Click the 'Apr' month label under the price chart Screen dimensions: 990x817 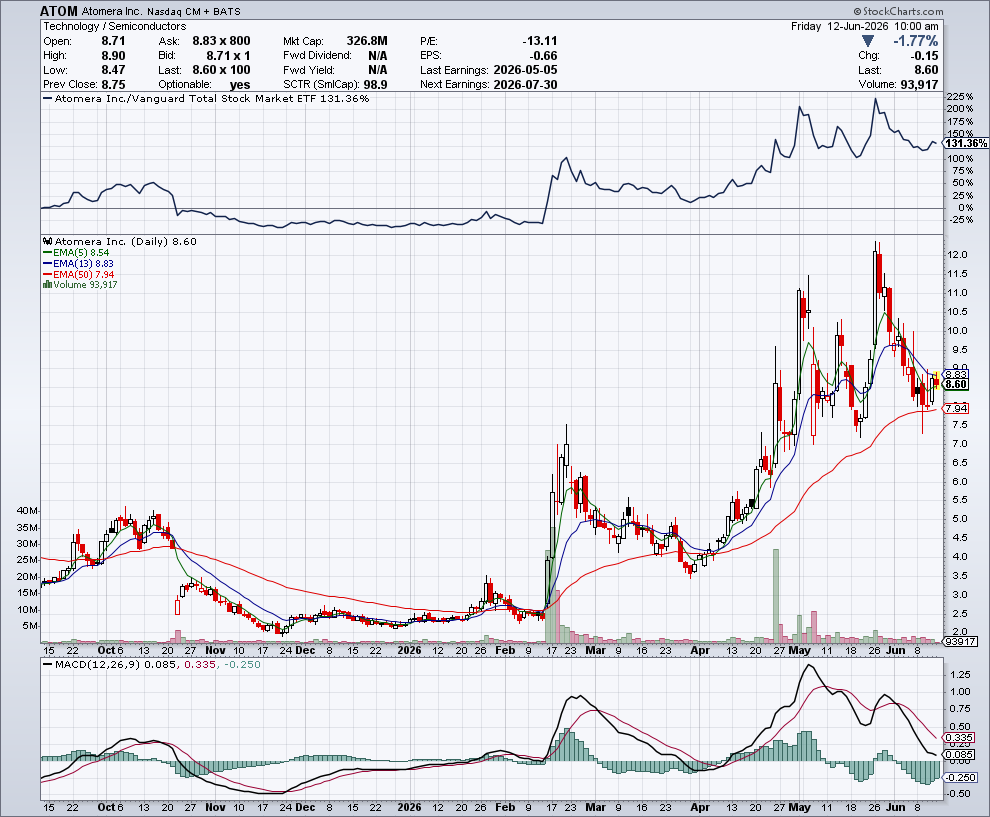(x=700, y=650)
